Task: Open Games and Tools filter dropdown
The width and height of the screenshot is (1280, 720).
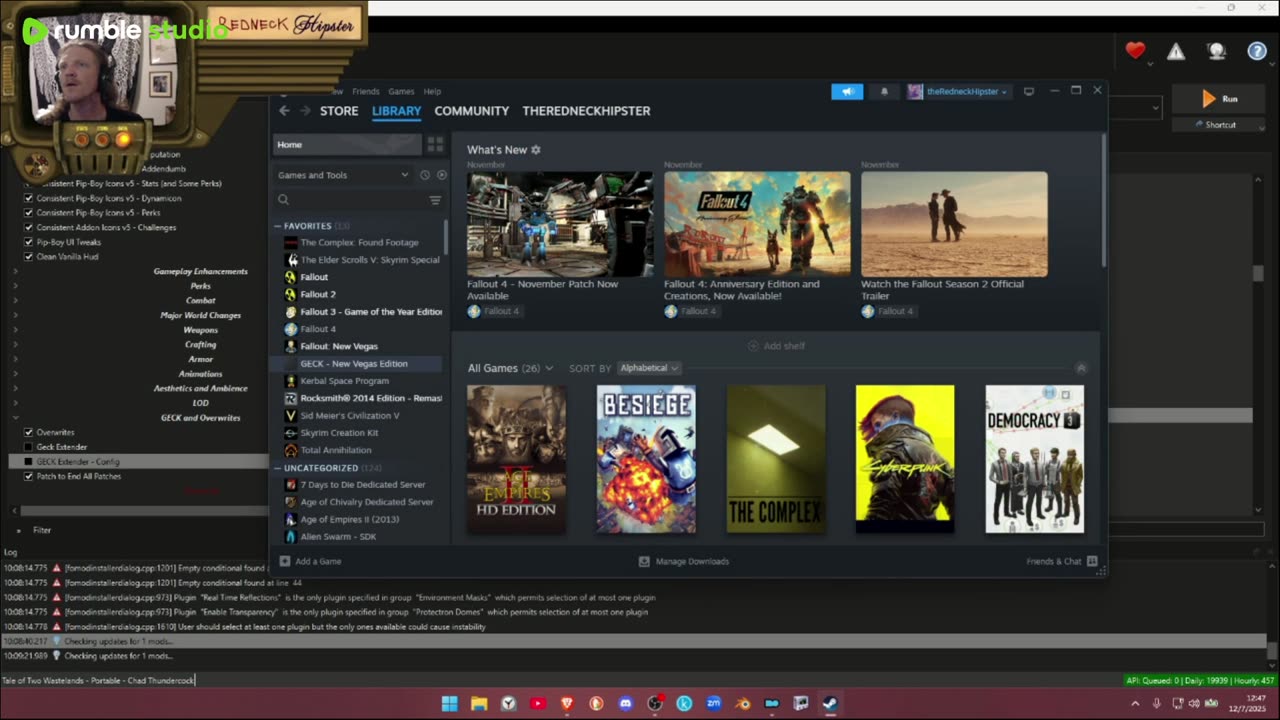Action: pyautogui.click(x=343, y=175)
